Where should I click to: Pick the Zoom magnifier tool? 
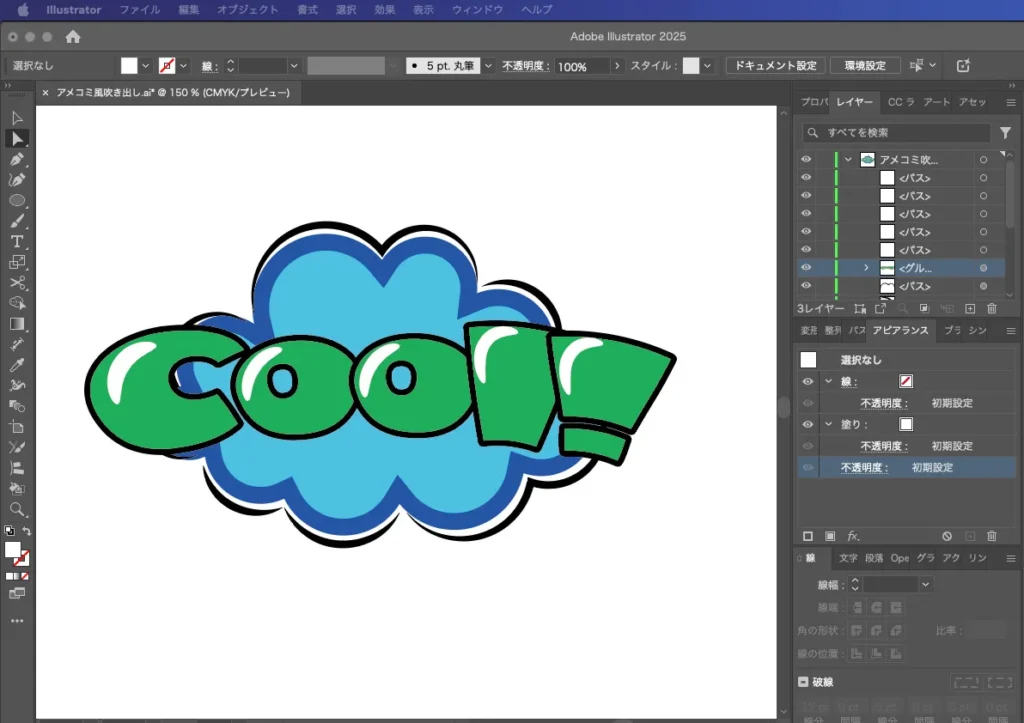pyautogui.click(x=17, y=509)
